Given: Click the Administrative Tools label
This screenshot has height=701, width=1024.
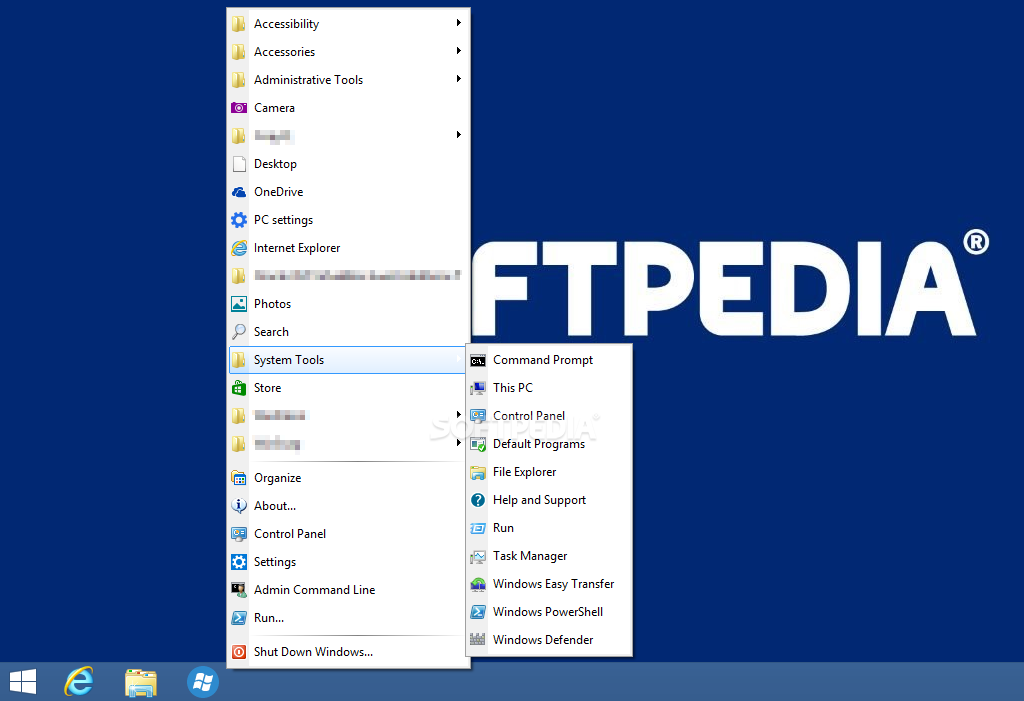Looking at the screenshot, I should (x=308, y=80).
